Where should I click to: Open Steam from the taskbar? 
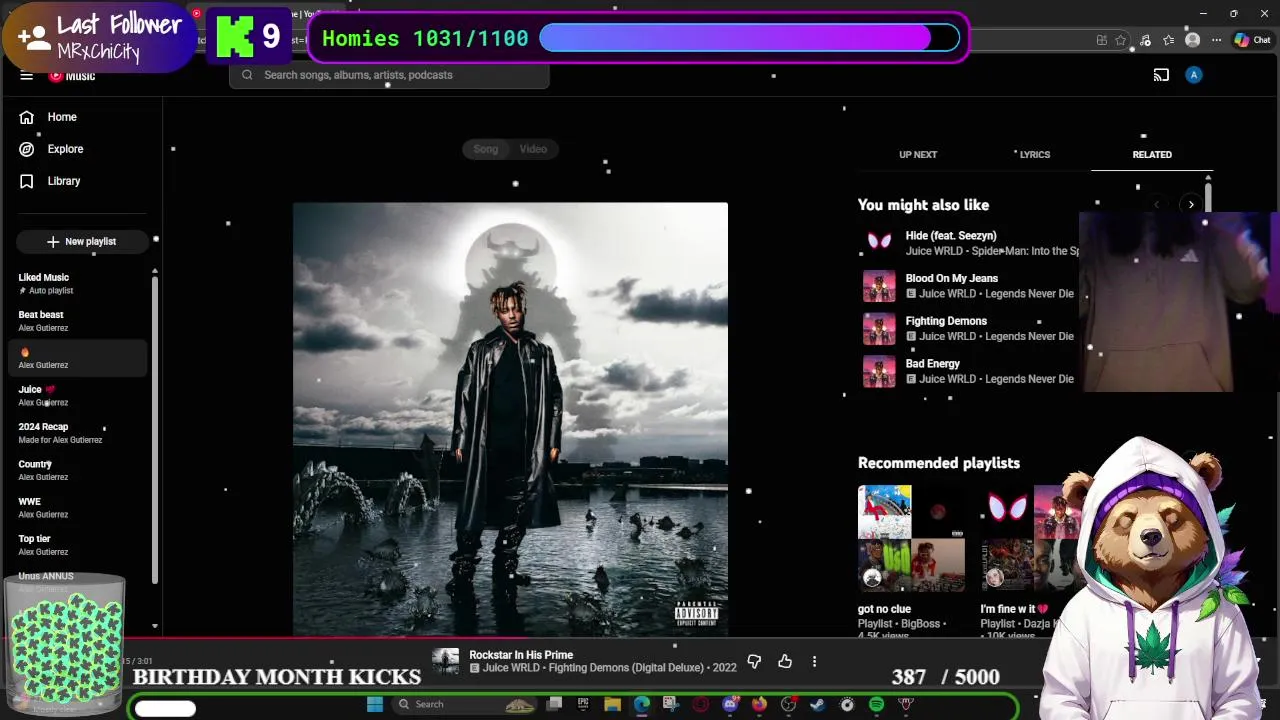pyautogui.click(x=818, y=705)
